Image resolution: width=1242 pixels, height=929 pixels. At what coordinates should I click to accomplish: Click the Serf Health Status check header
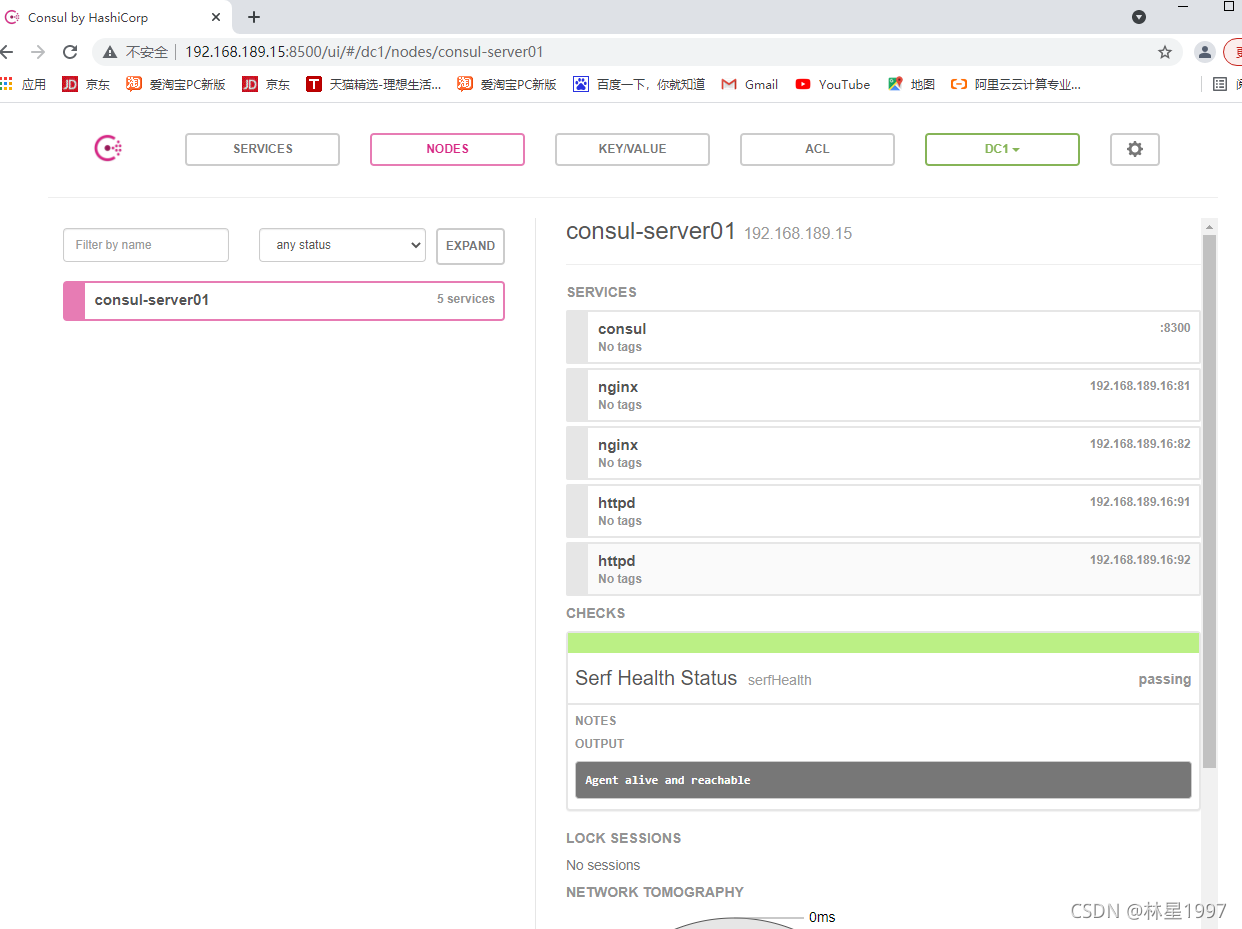(x=883, y=679)
